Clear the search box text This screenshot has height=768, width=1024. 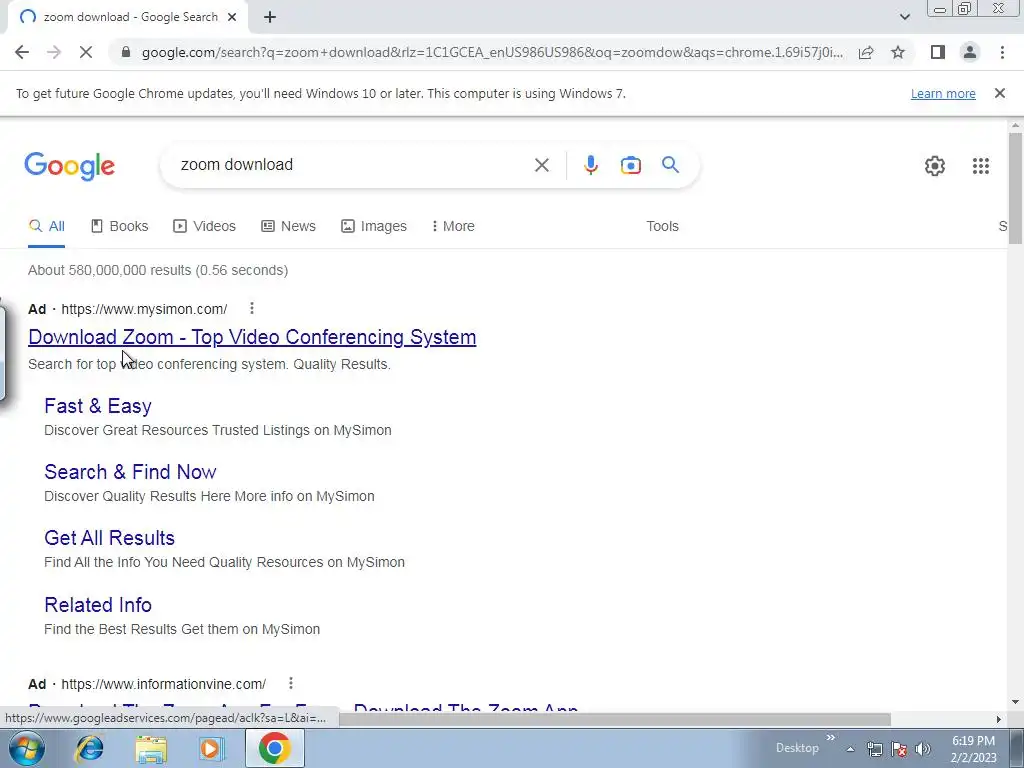click(541, 165)
